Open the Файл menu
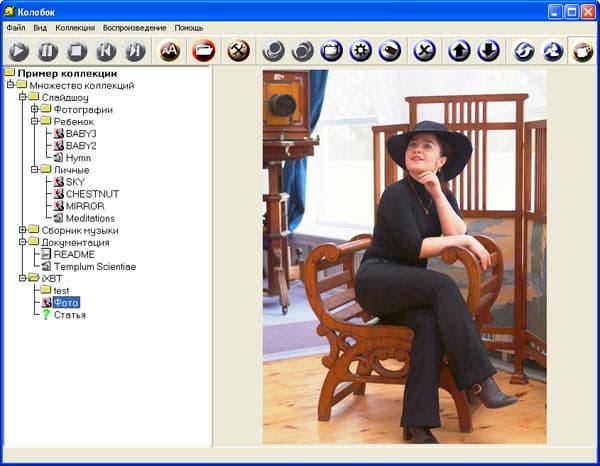Screen dimensions: 600x466 16,28
